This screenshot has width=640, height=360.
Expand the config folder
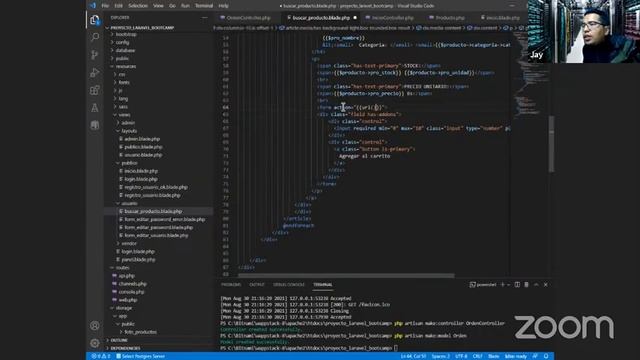[x=122, y=42]
